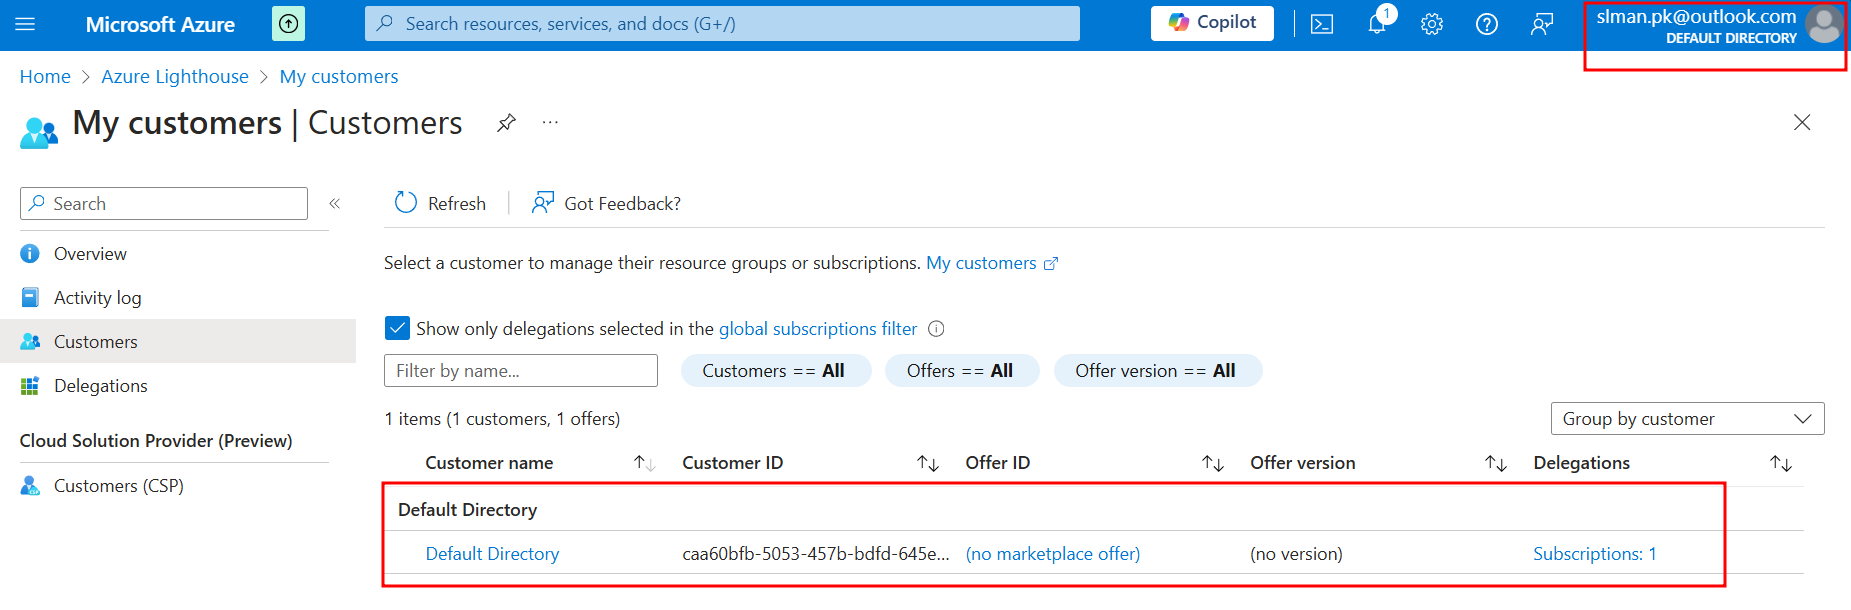This screenshot has height=610, width=1851.
Task: Uncheck Show only delegations checkbox
Action: click(x=397, y=329)
